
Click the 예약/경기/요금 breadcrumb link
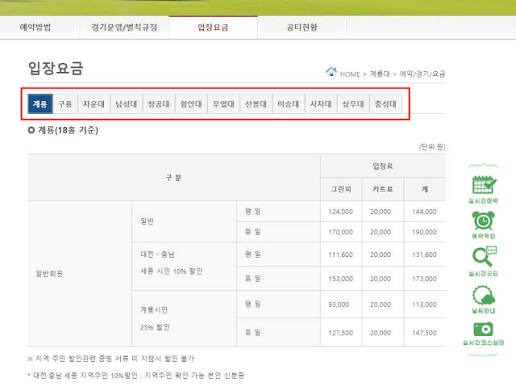(x=422, y=74)
